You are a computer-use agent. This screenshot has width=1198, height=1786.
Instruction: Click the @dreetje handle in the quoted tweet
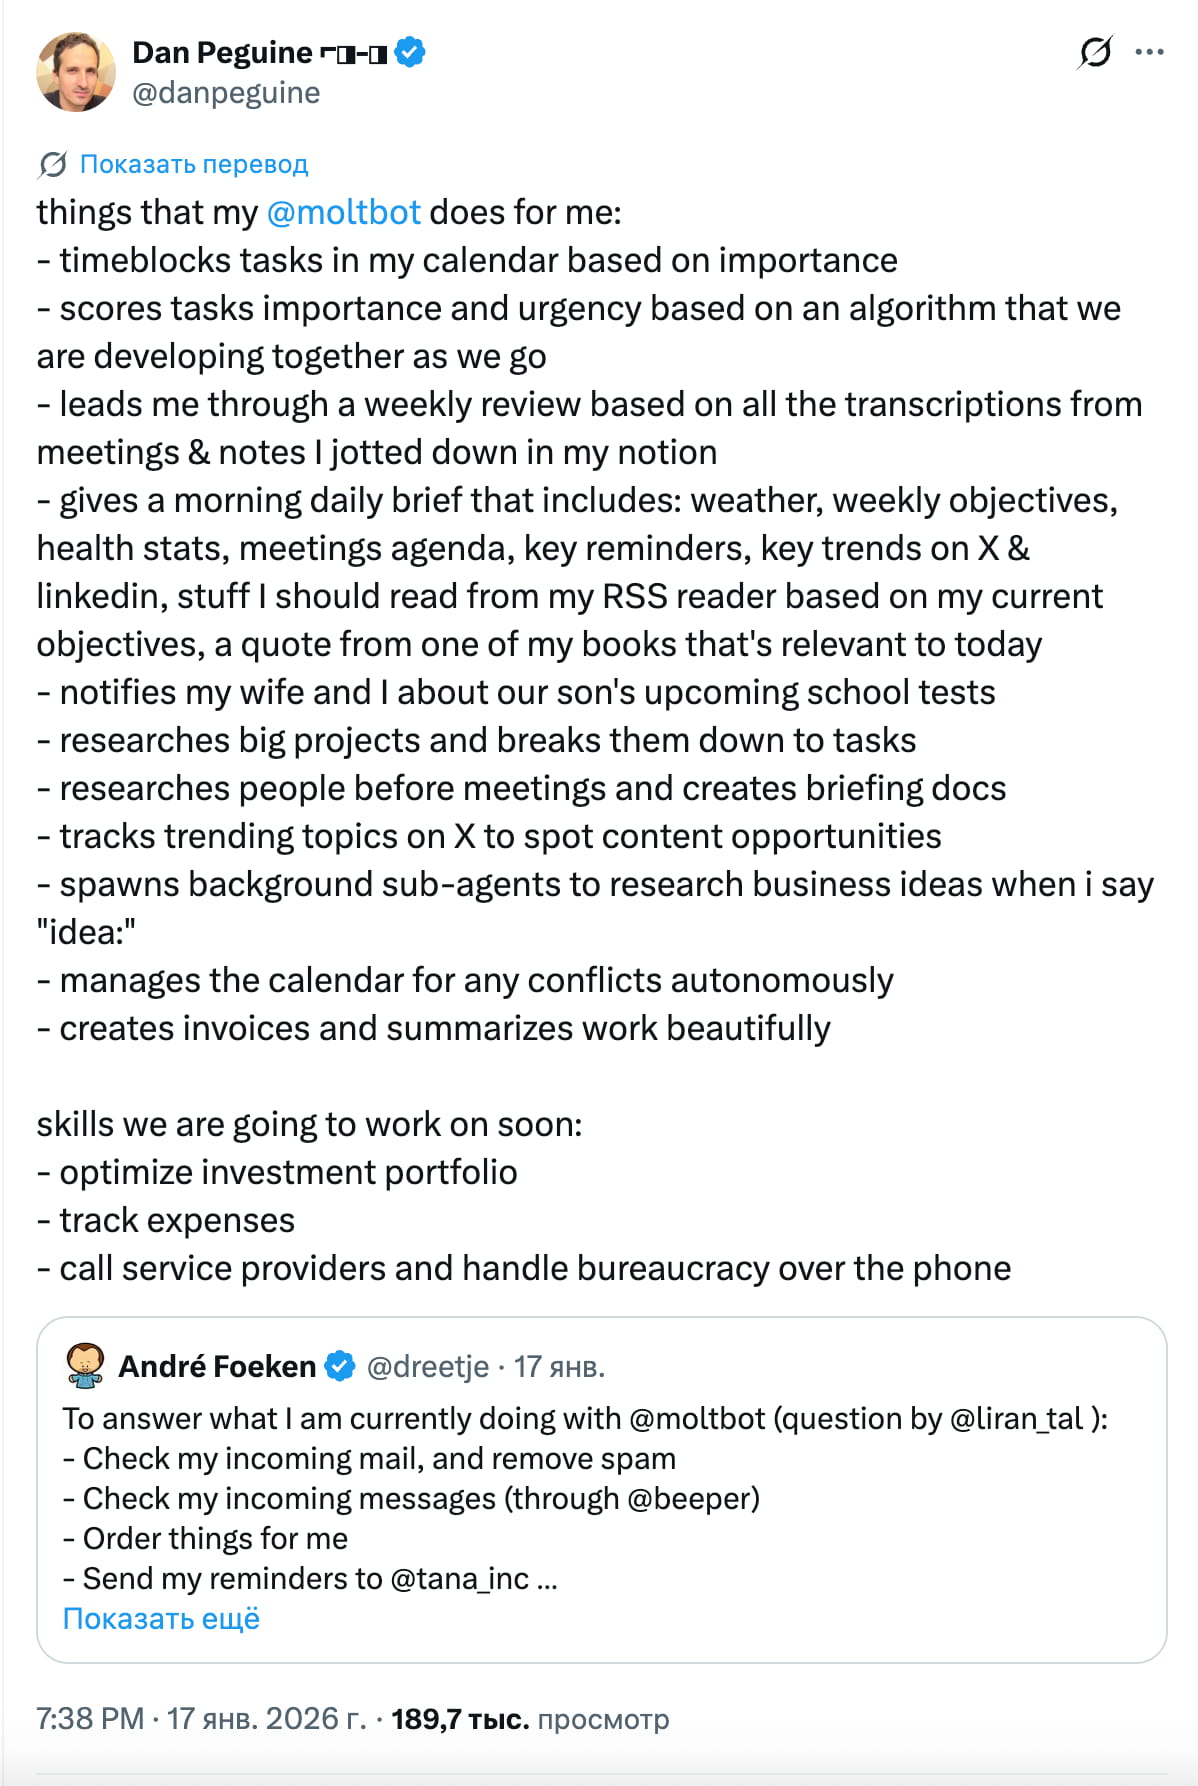(x=428, y=1366)
